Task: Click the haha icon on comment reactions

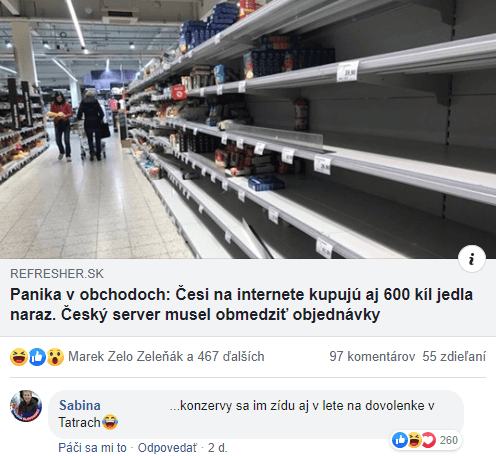Action: (414, 440)
